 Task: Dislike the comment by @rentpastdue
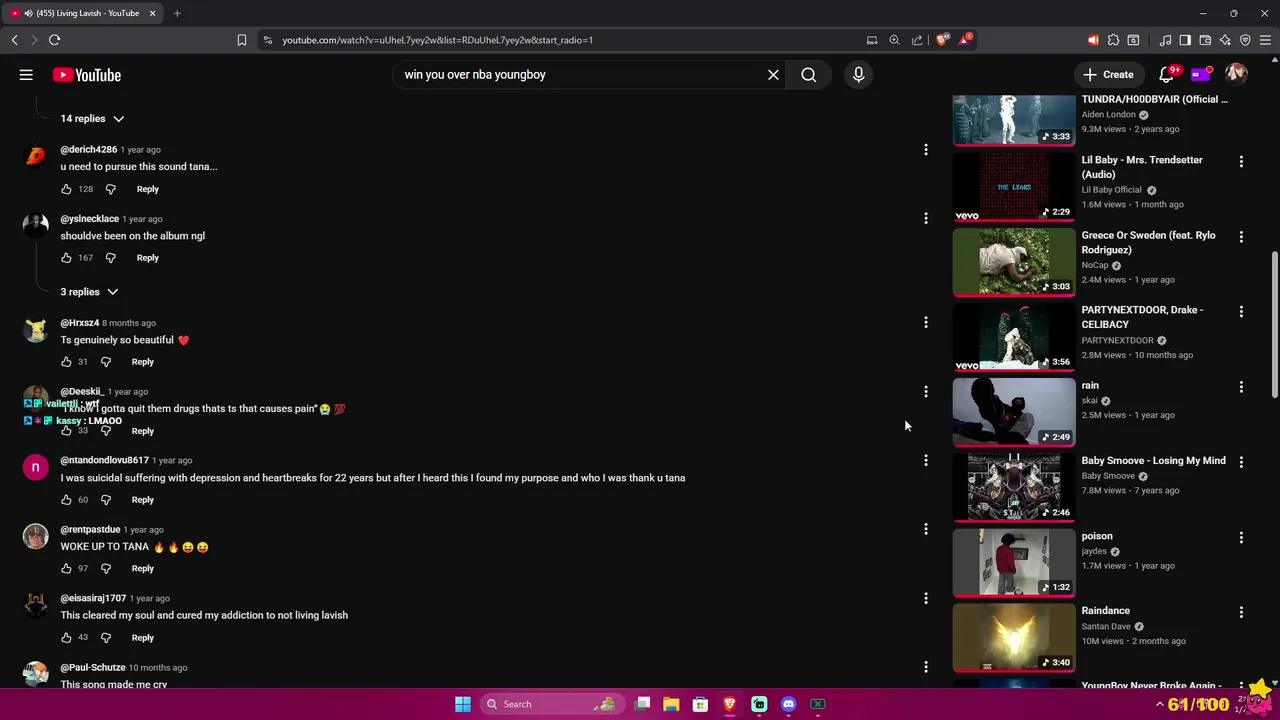[106, 569]
